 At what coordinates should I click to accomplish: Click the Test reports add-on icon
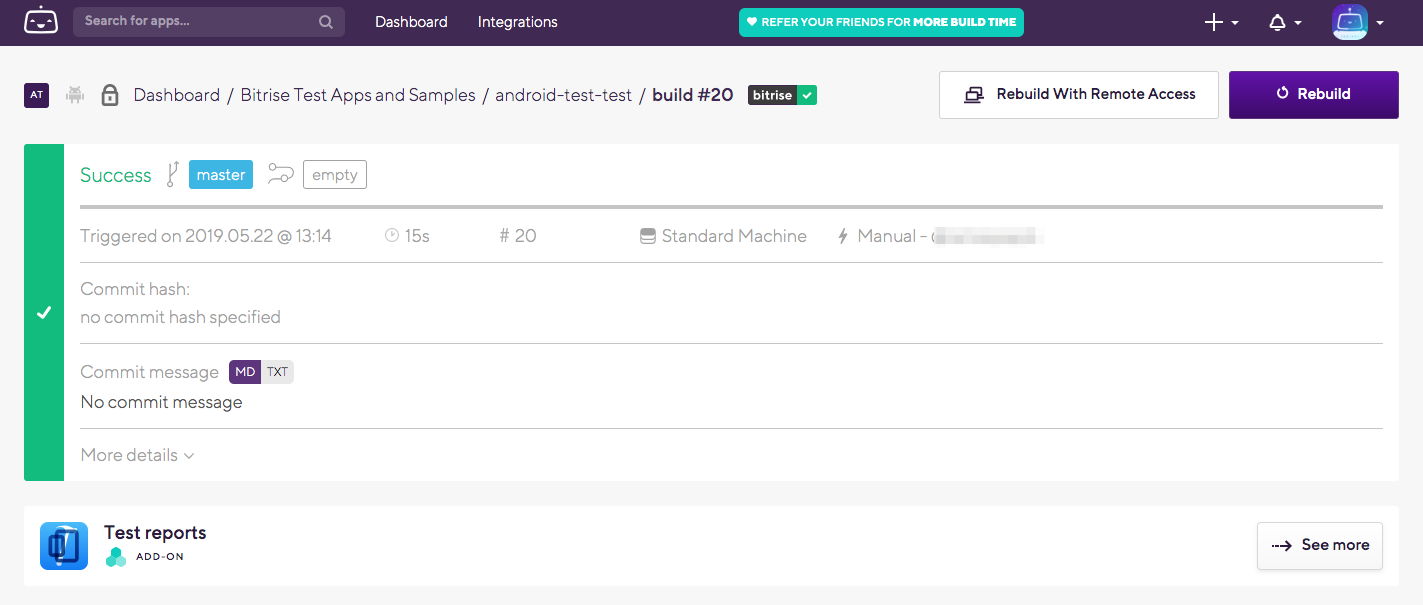[64, 546]
